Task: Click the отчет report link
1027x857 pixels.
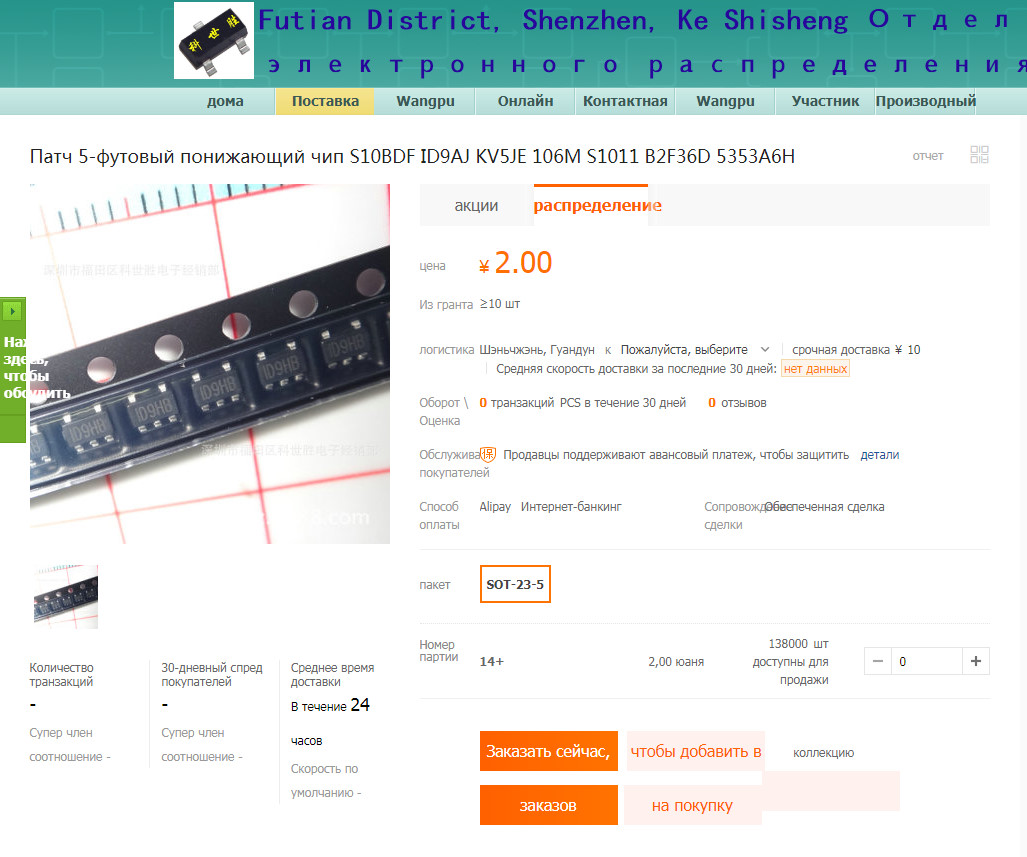Action: [927, 156]
